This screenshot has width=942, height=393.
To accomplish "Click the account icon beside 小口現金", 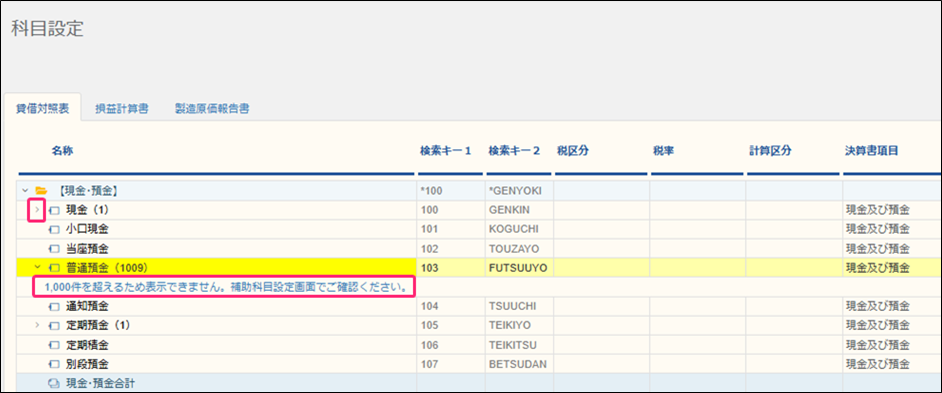I will click(x=54, y=229).
